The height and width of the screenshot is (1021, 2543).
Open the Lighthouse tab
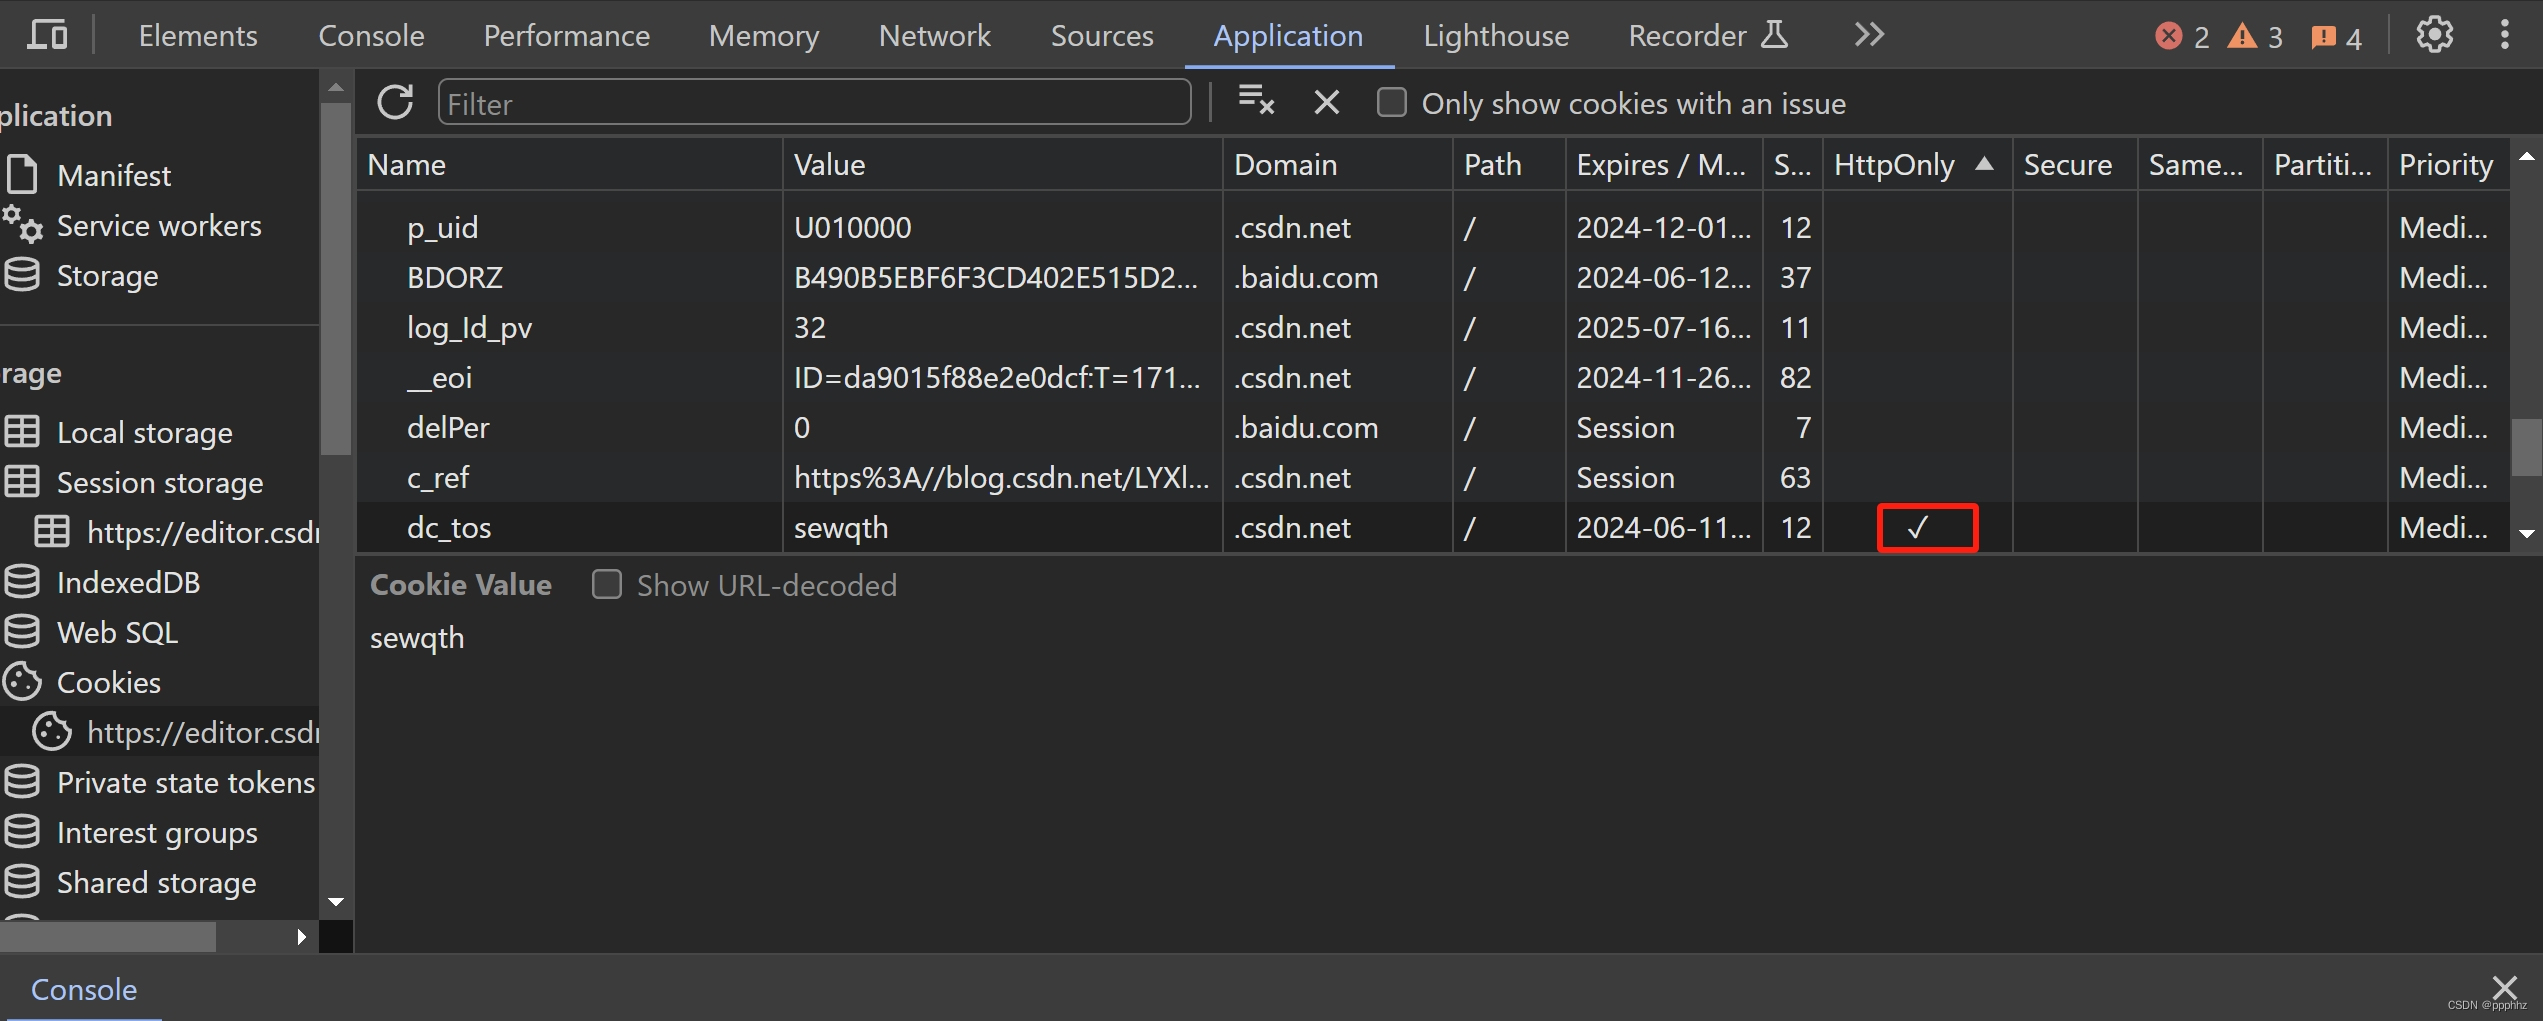(1495, 36)
